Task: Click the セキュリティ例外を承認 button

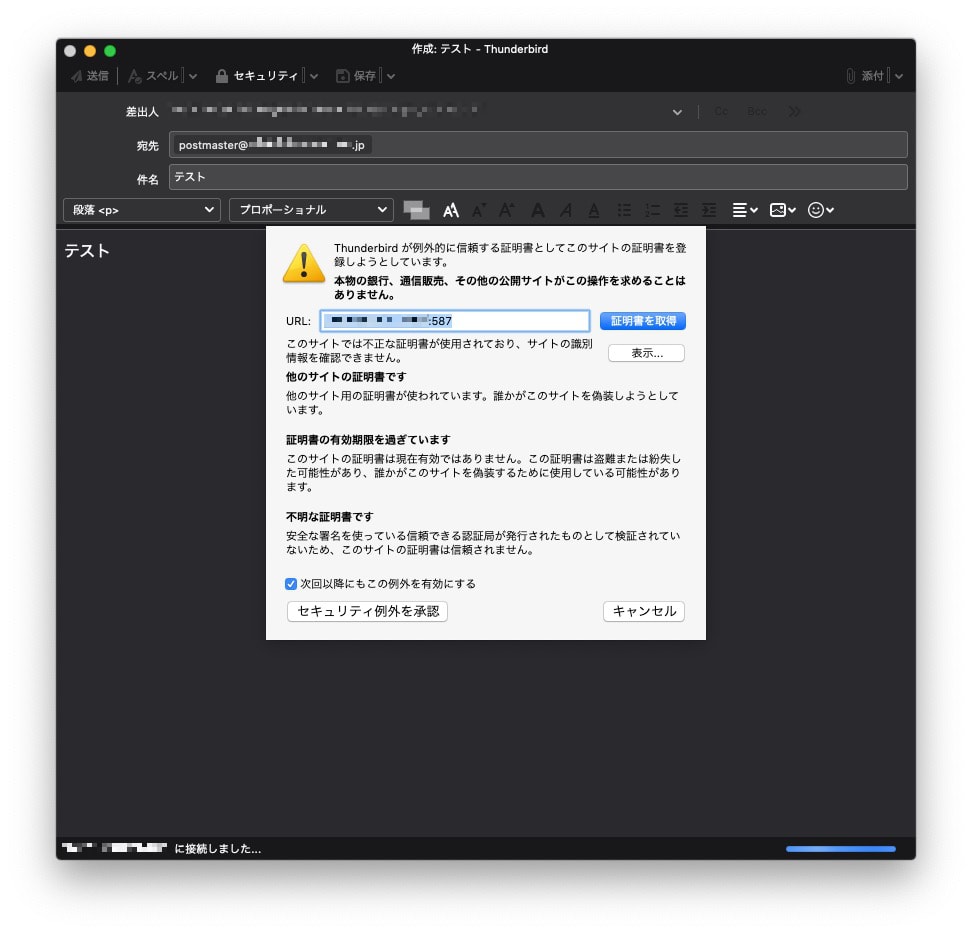Action: tap(367, 612)
